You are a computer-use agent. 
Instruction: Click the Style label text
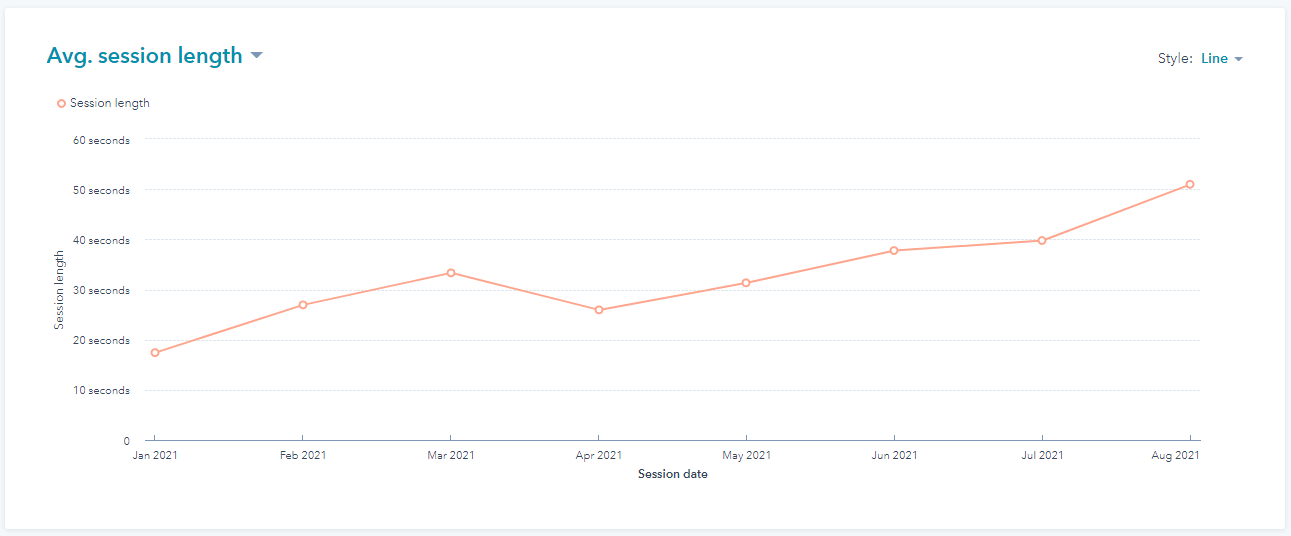[1174, 59]
